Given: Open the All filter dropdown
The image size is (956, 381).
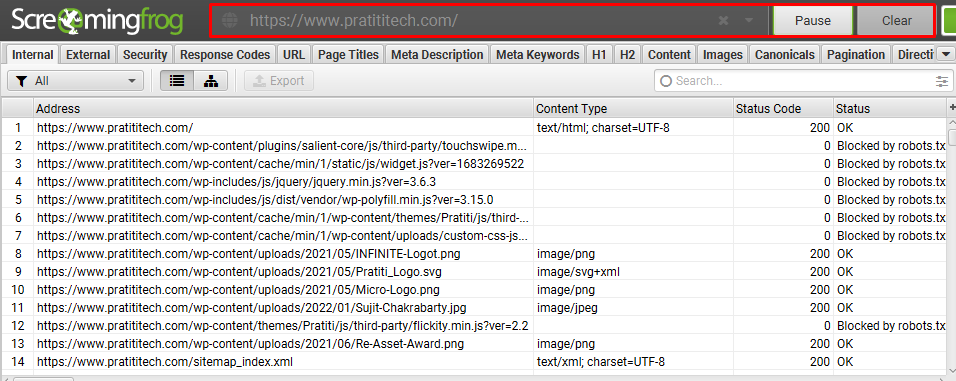Looking at the screenshot, I should pos(76,80).
